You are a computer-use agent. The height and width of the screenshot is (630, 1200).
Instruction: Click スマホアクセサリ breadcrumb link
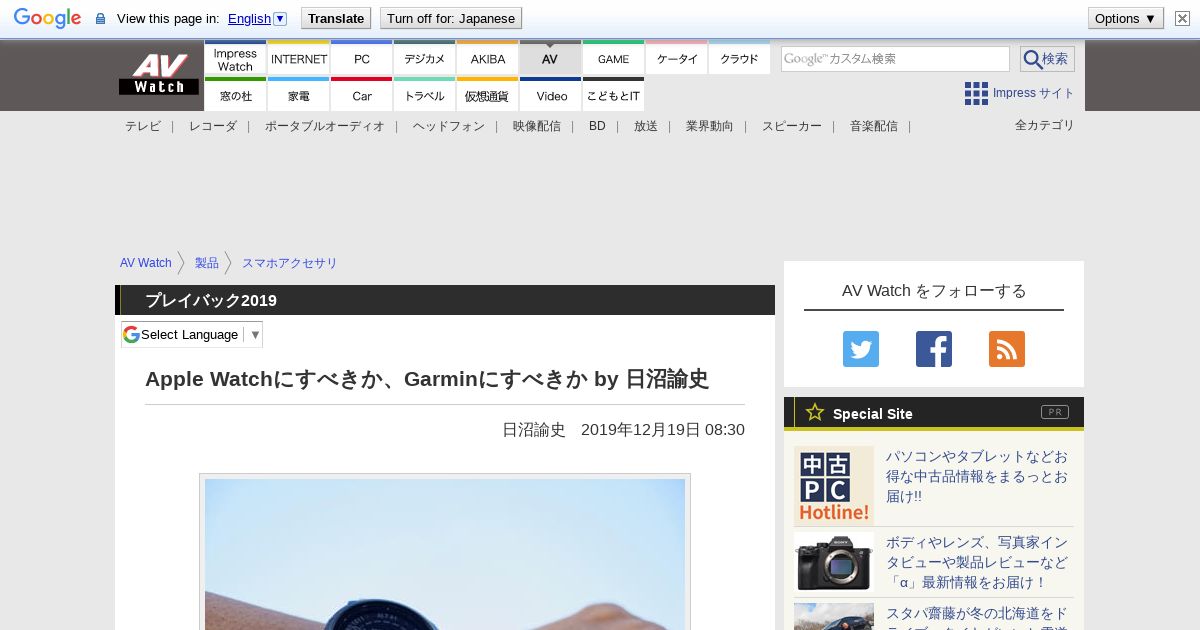[x=290, y=263]
